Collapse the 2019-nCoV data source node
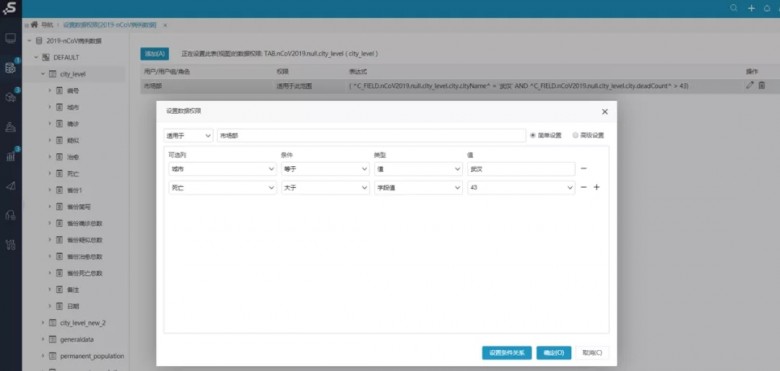780x371 pixels. click(x=29, y=41)
